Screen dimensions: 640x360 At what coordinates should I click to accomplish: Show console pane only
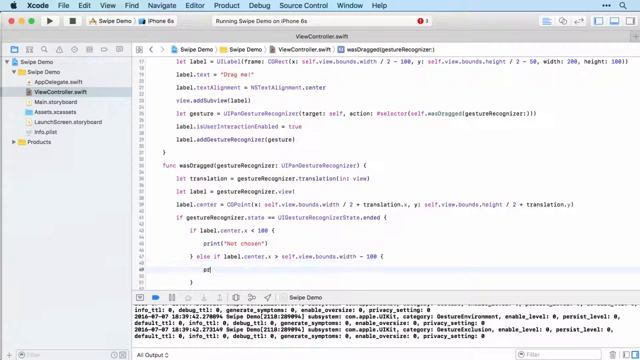click(635, 355)
